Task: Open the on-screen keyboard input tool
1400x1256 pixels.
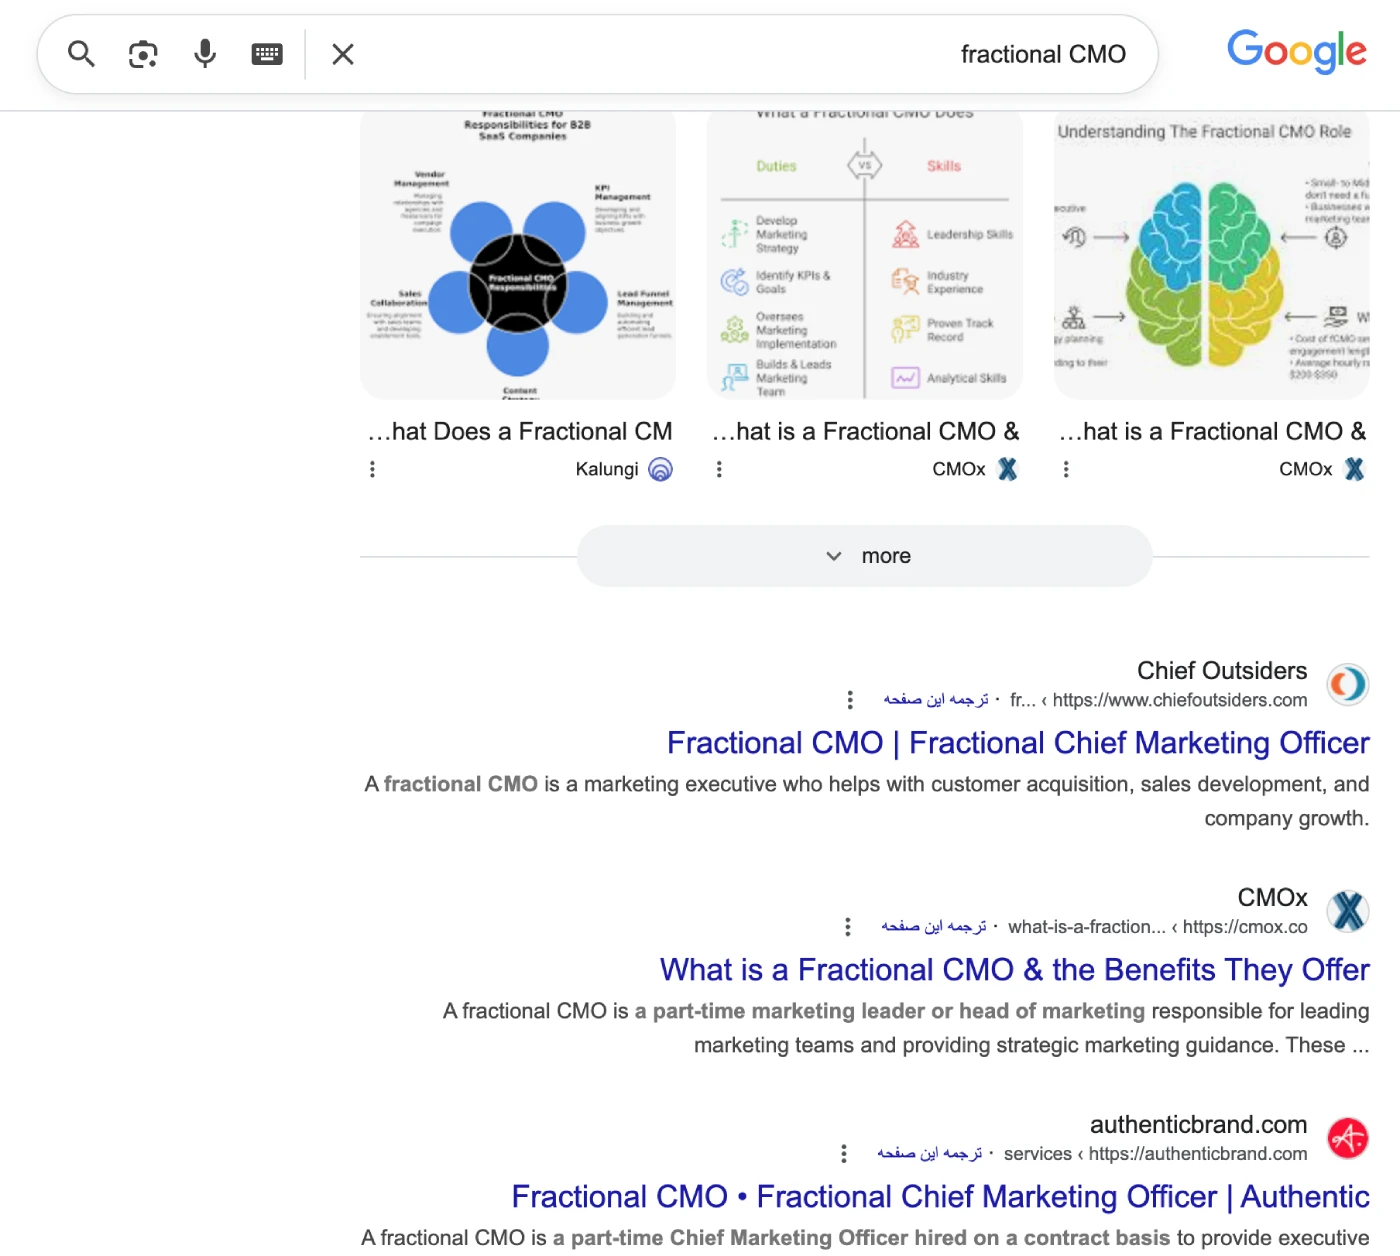Action: (267, 54)
